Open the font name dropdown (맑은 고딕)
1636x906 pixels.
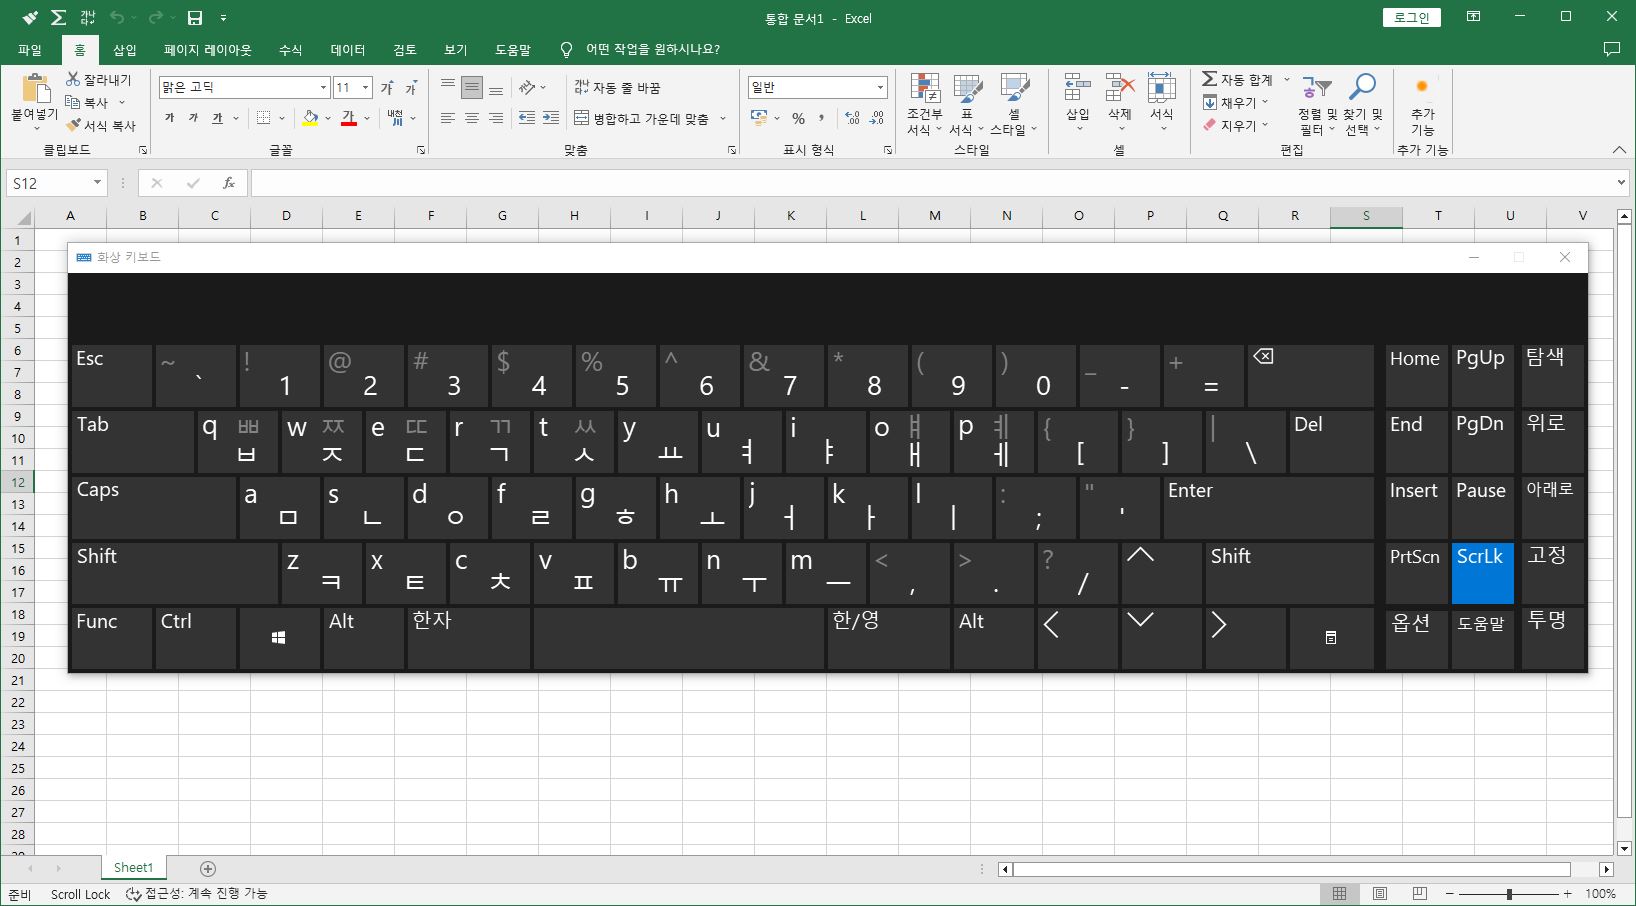[x=323, y=88]
